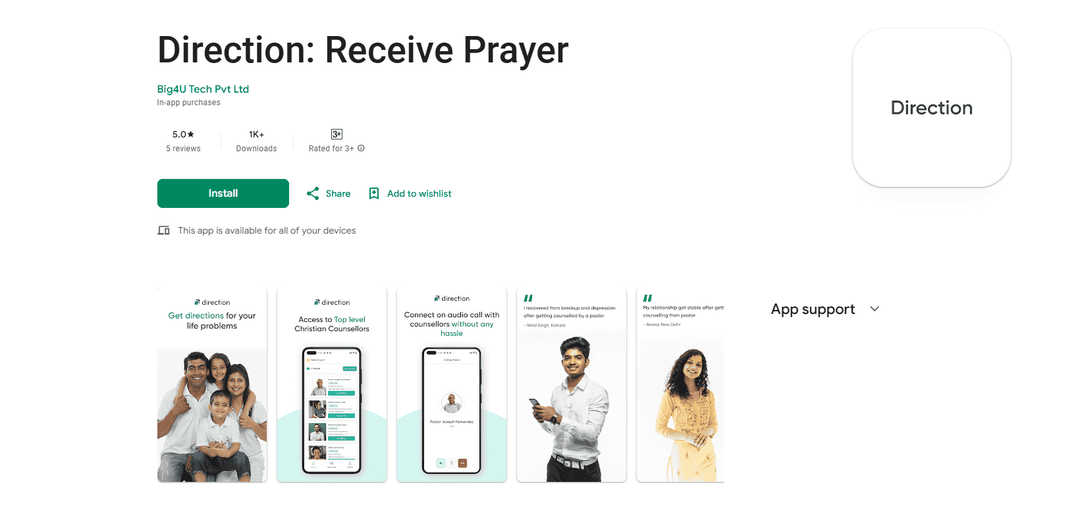This screenshot has width=1080, height=512.
Task: Open audio call screenshot thumbnail
Action: pyautogui.click(x=452, y=385)
